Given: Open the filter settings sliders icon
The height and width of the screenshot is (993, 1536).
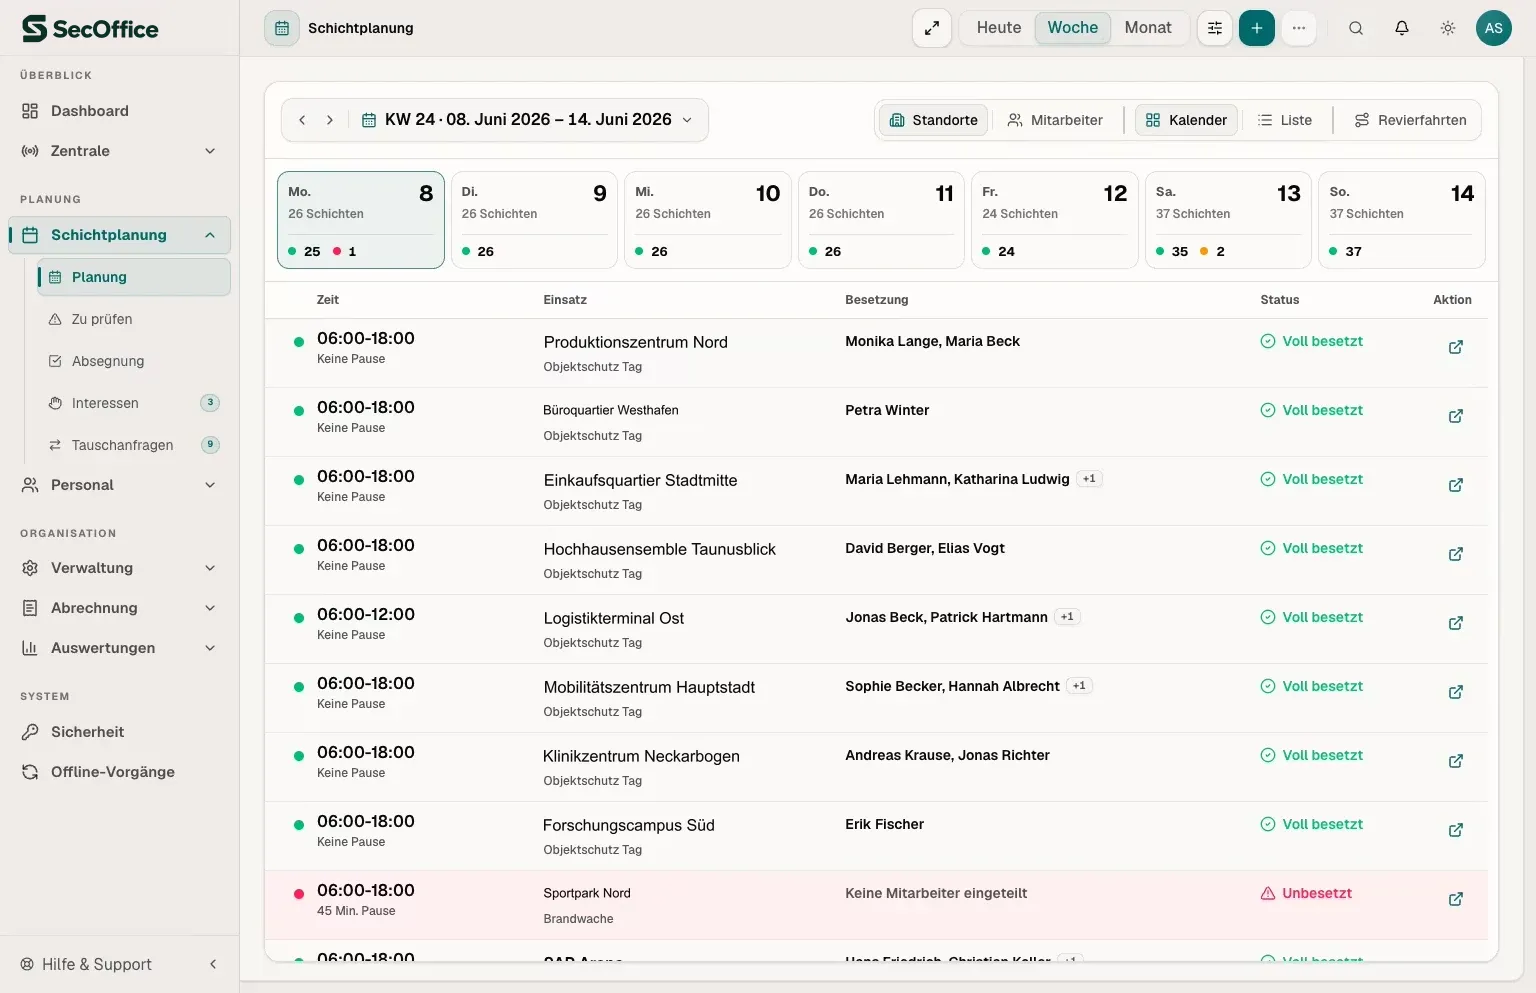Looking at the screenshot, I should click(1215, 28).
